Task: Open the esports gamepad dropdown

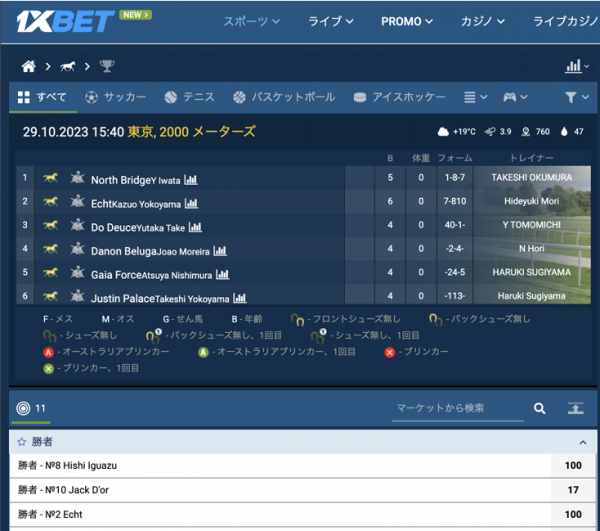Action: click(515, 97)
